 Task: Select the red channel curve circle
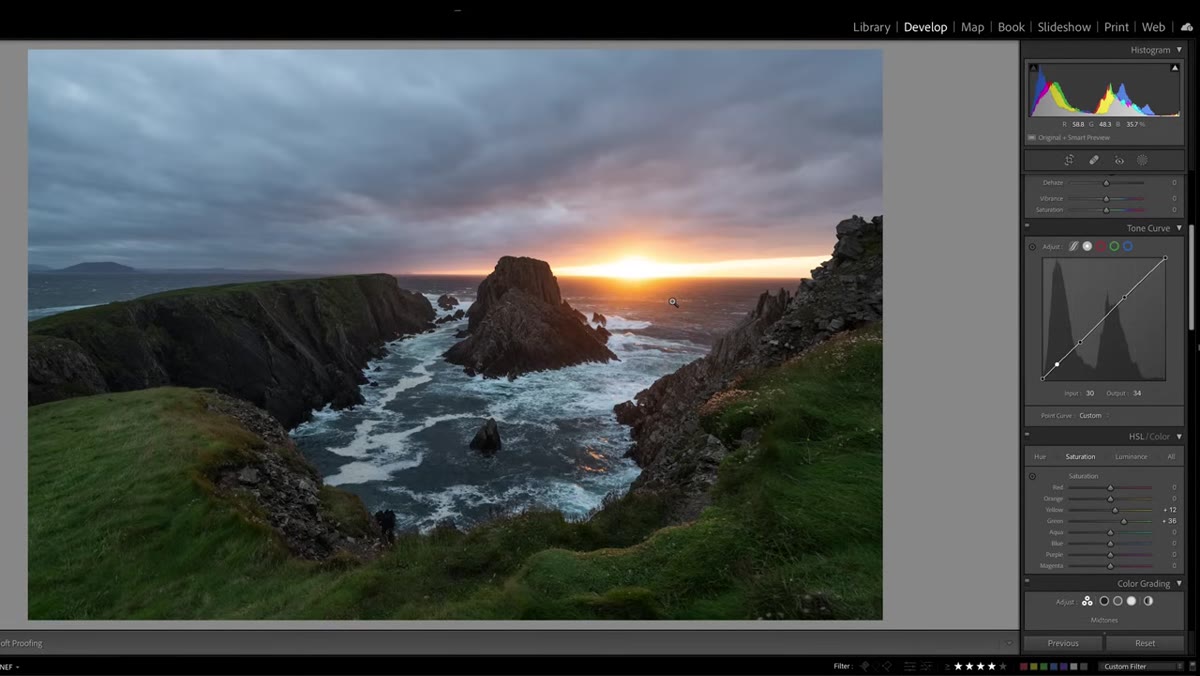coord(1100,246)
